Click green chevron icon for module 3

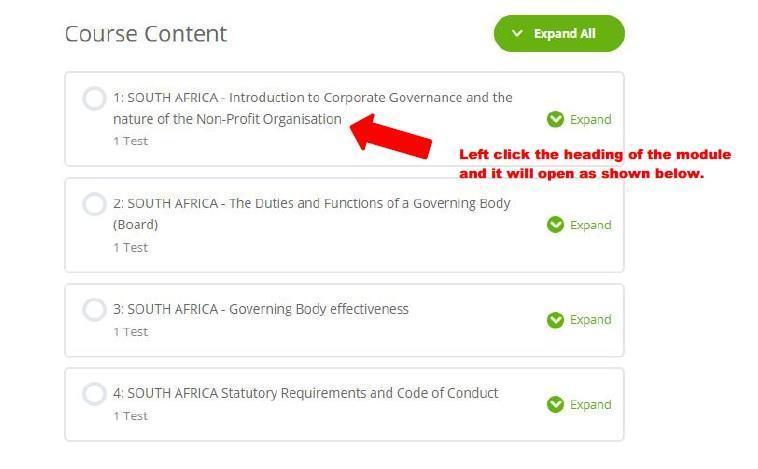tap(555, 320)
